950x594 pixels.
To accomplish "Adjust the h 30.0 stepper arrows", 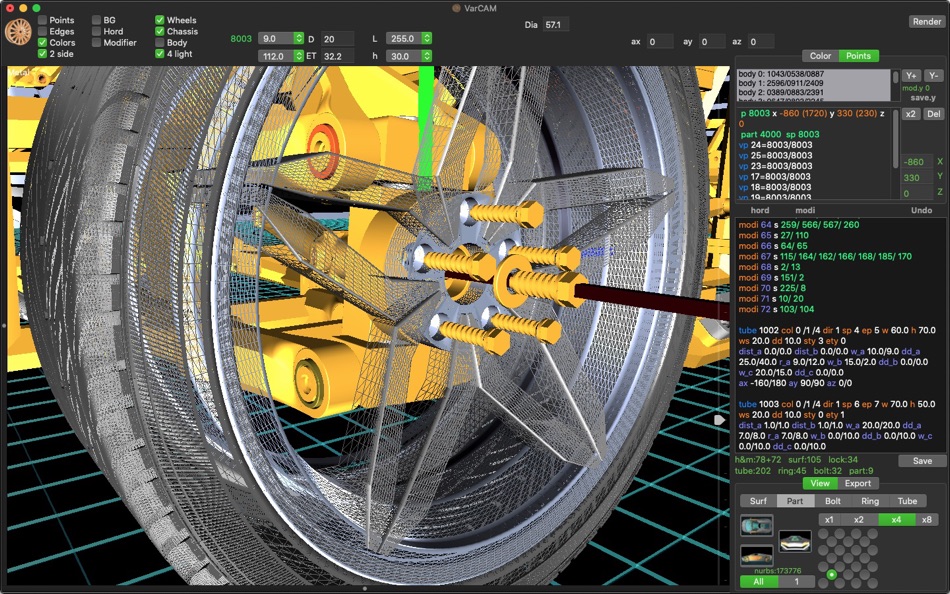I will pyautogui.click(x=427, y=56).
